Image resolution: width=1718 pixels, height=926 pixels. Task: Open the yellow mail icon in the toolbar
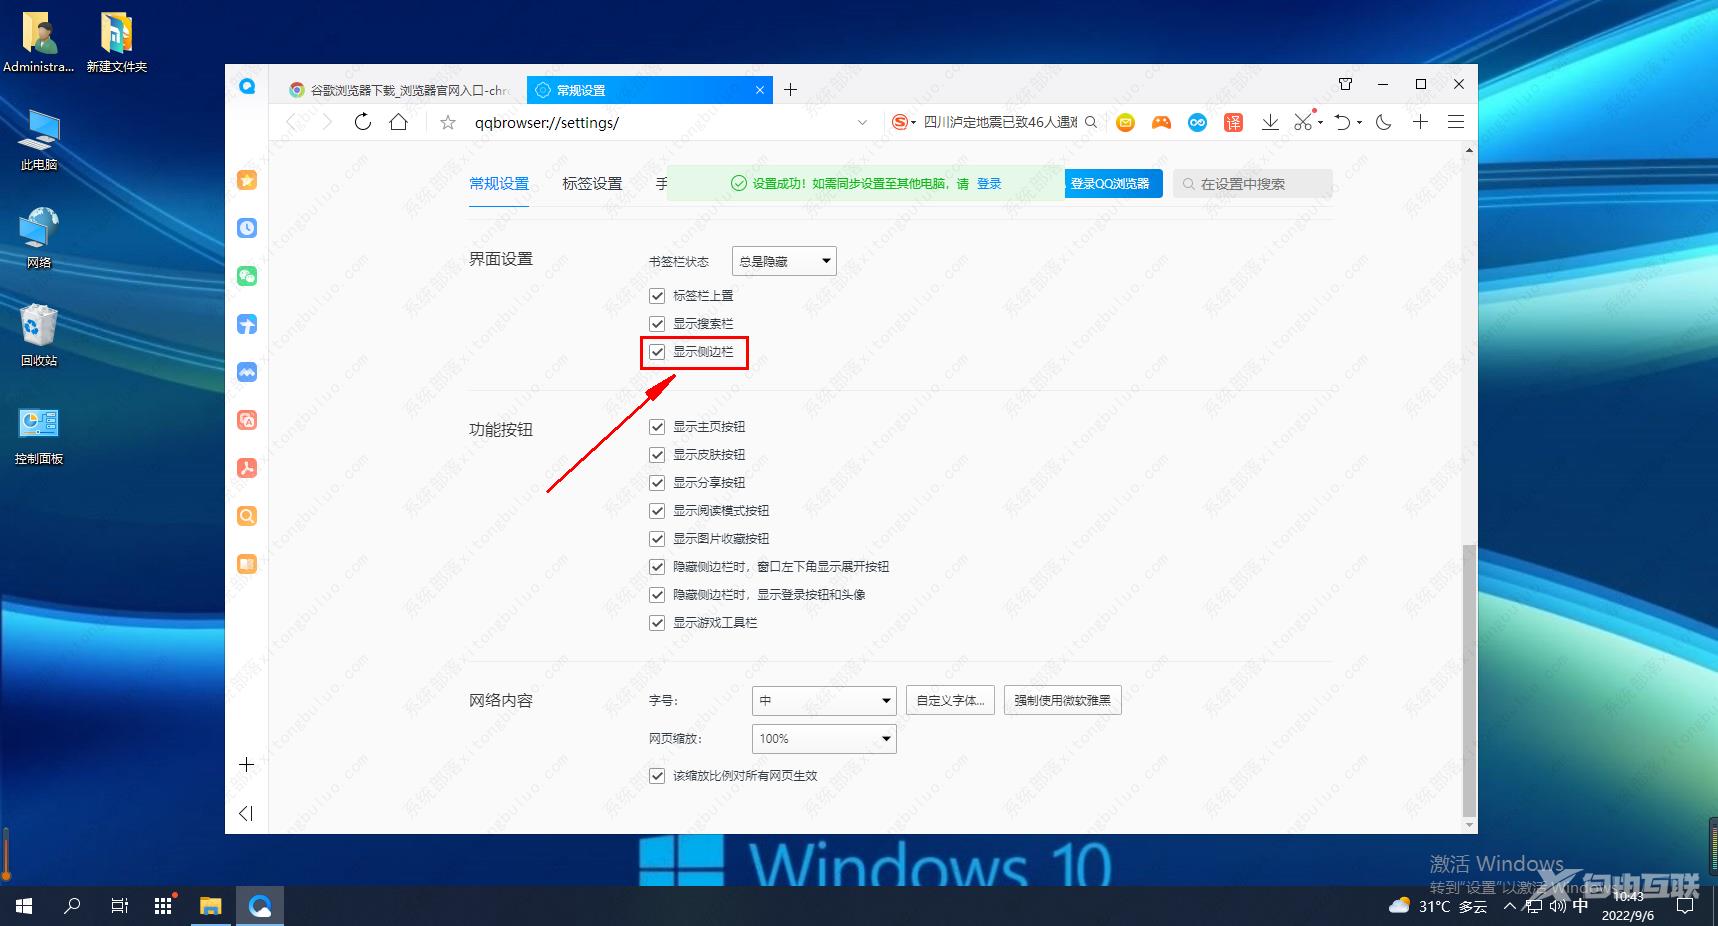point(1126,122)
